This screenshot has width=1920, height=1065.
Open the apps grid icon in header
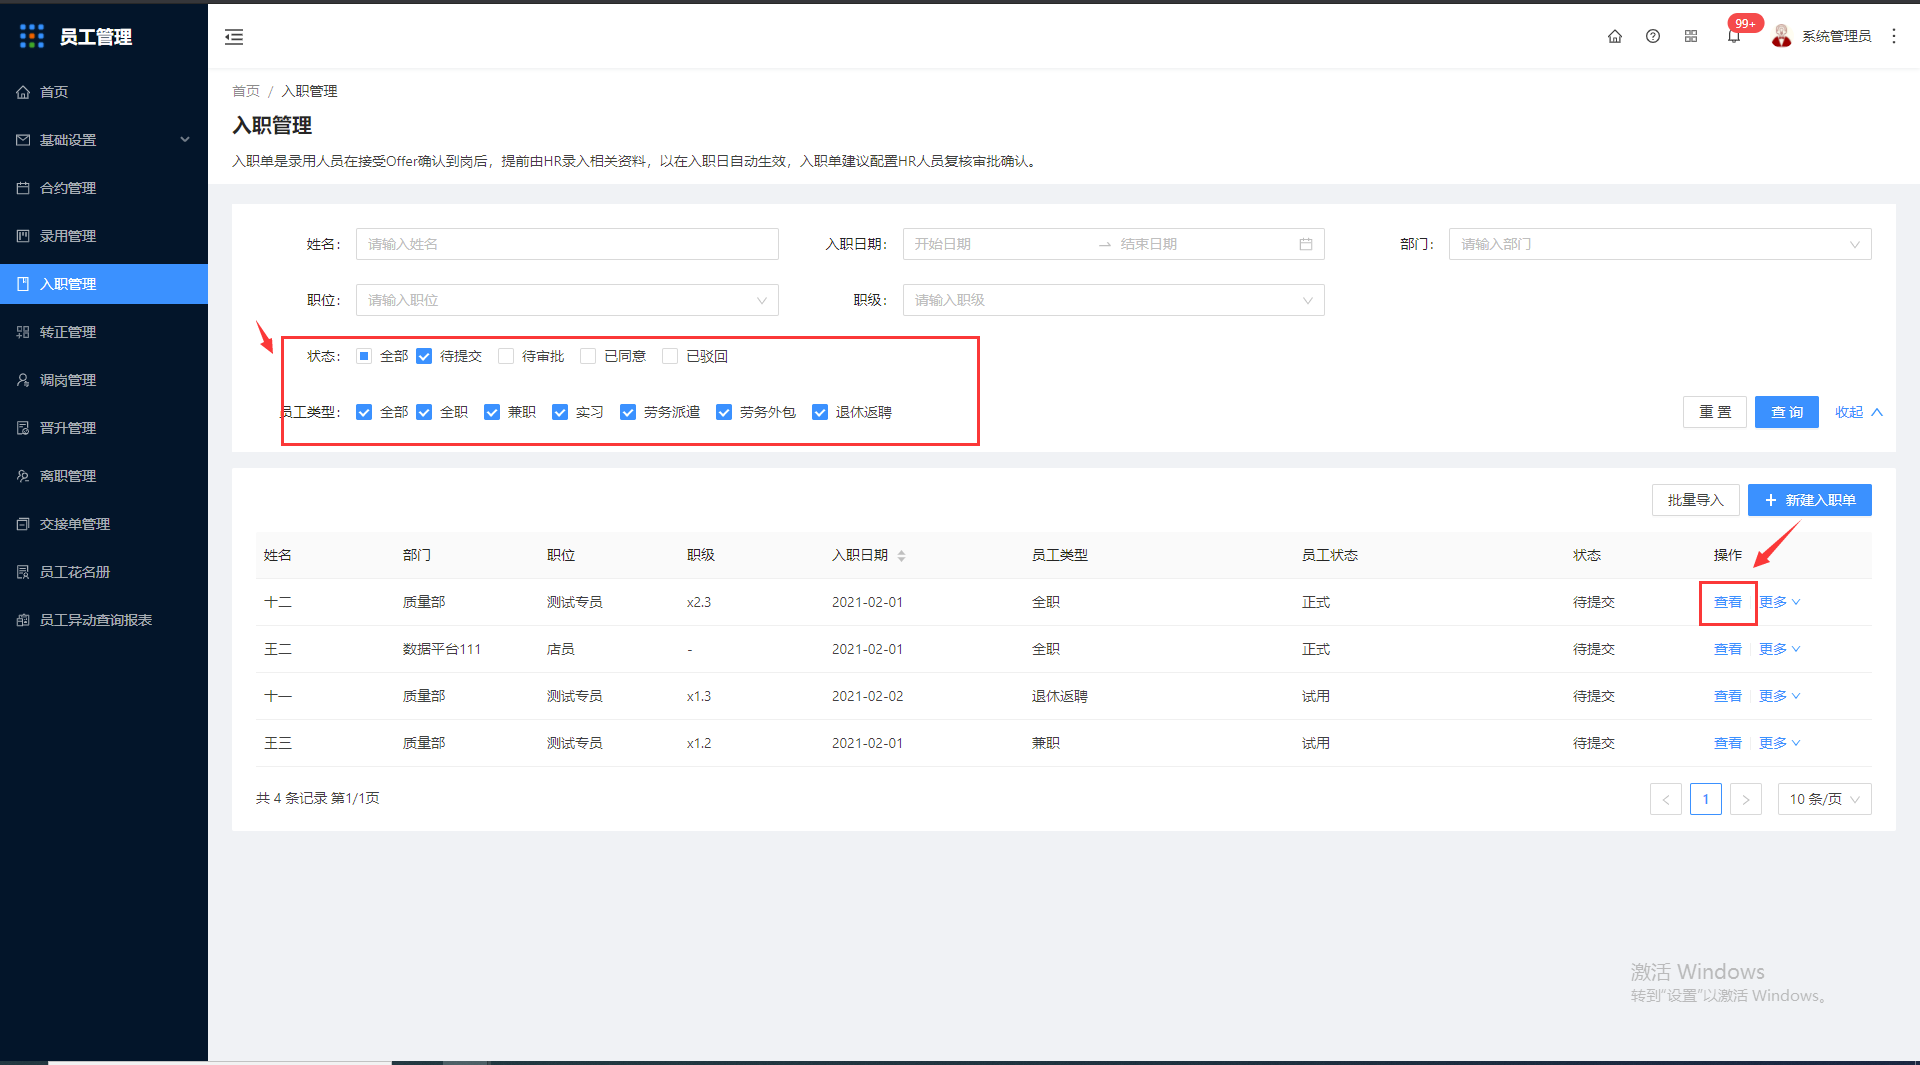pyautogui.click(x=1691, y=36)
